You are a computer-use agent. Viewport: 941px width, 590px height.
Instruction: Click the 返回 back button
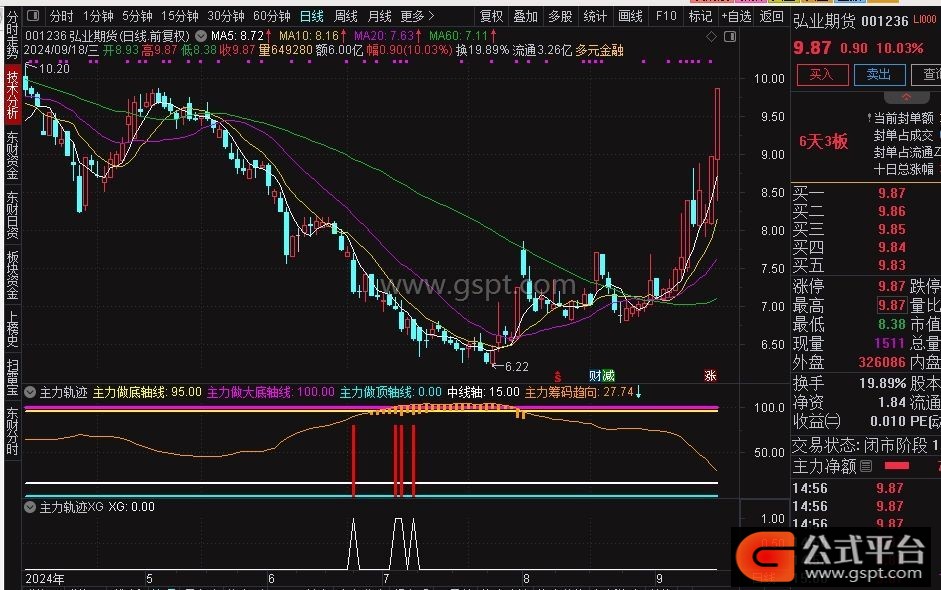[x=771, y=16]
